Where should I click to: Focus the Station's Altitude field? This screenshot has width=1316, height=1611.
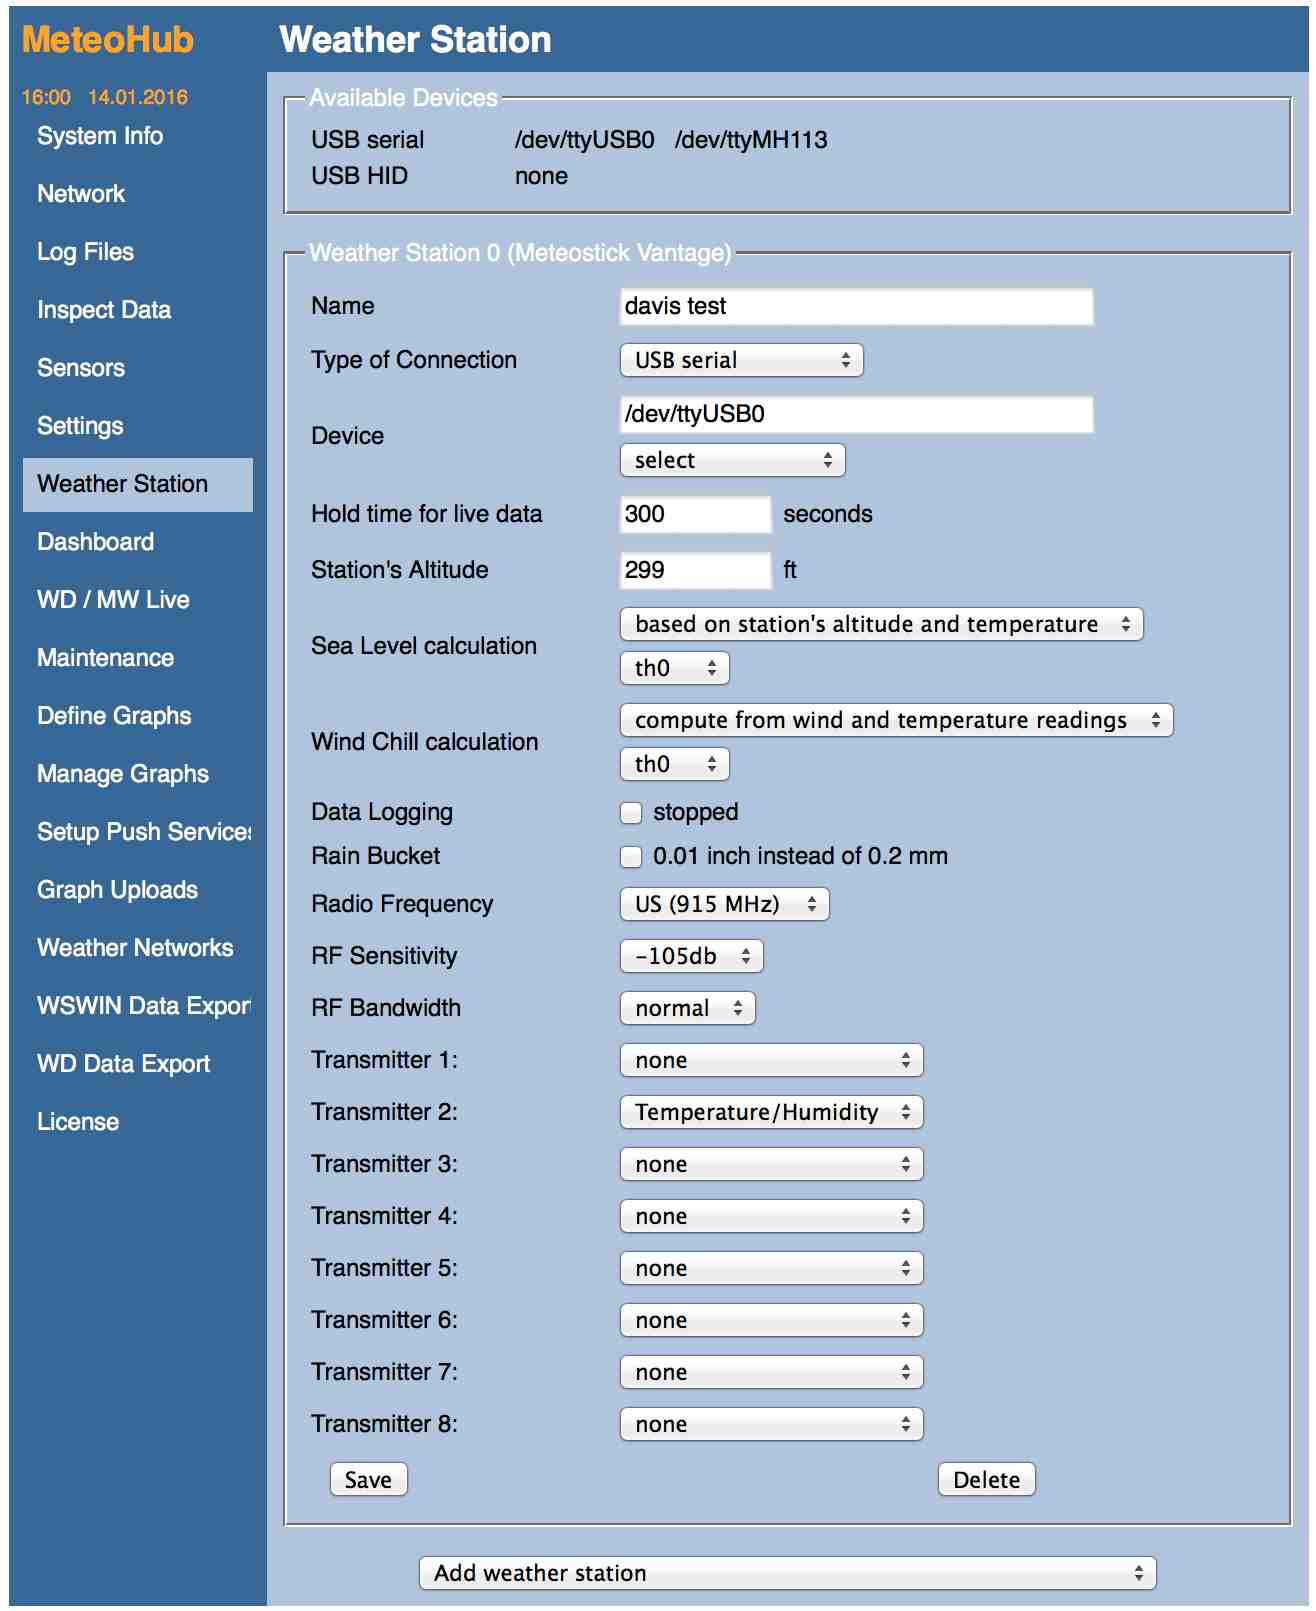[x=695, y=571]
